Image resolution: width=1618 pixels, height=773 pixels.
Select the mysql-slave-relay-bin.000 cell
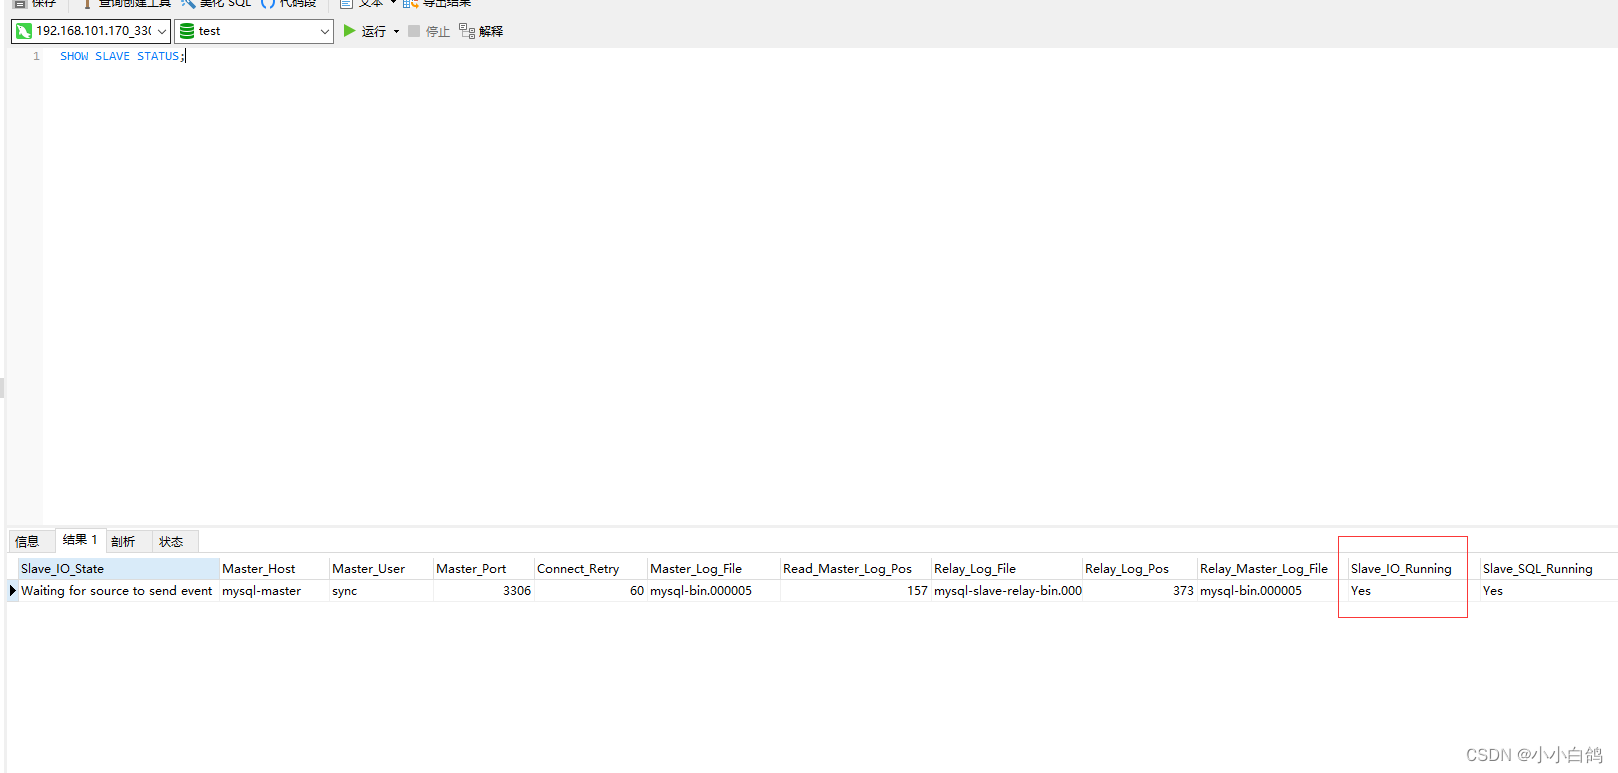1007,591
